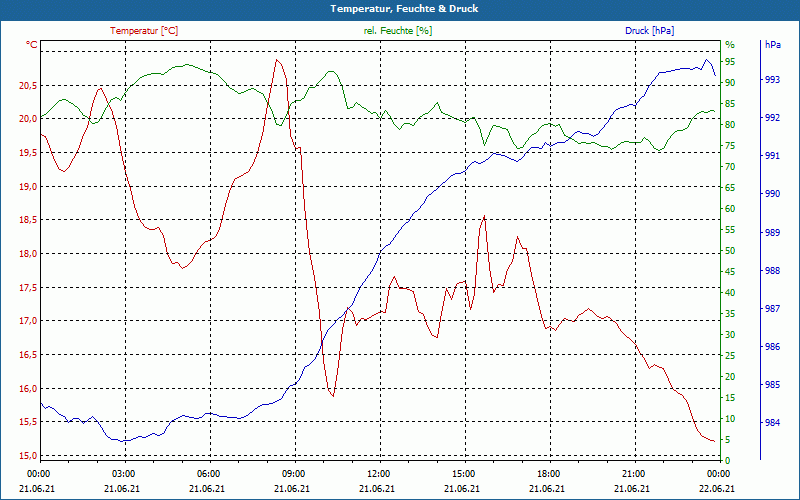Click the "60" humidity axis value
The image size is (800, 500).
tap(730, 209)
